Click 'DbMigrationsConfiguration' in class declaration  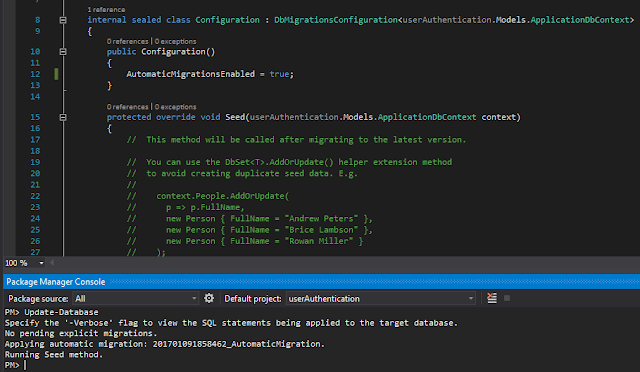pyautogui.click(x=336, y=20)
